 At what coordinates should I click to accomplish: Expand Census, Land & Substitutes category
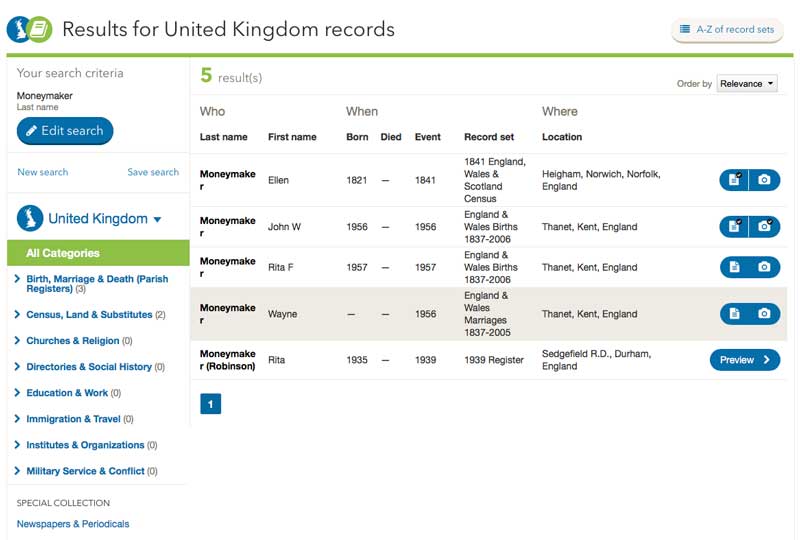89,315
